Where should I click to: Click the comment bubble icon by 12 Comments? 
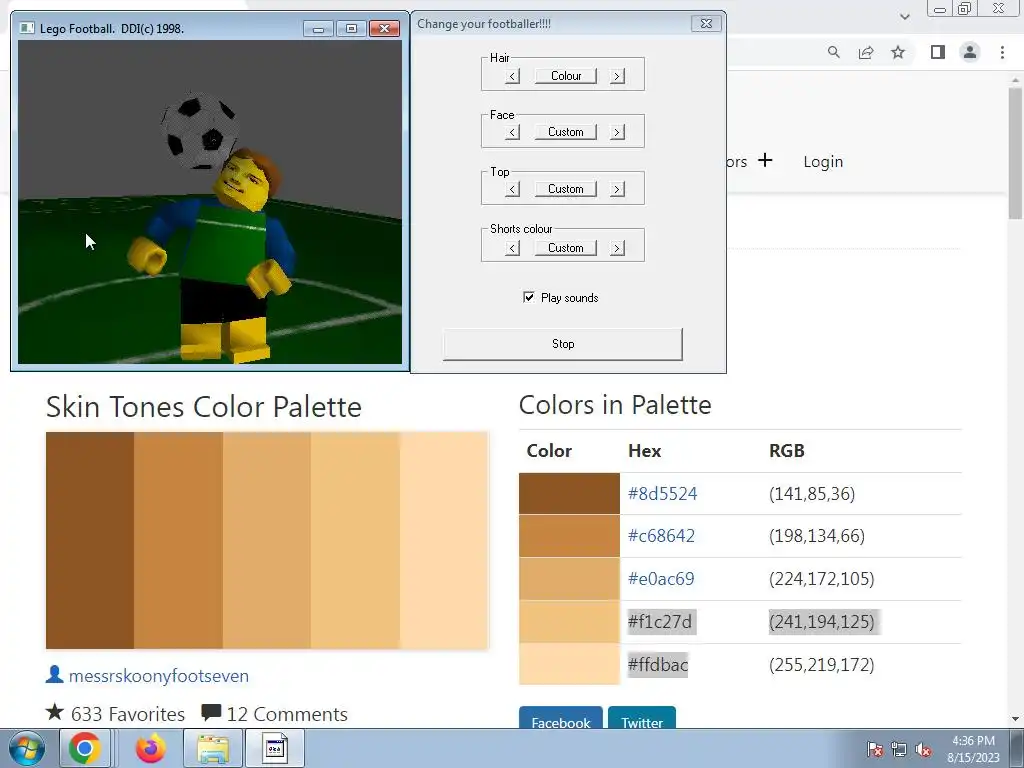(x=211, y=712)
